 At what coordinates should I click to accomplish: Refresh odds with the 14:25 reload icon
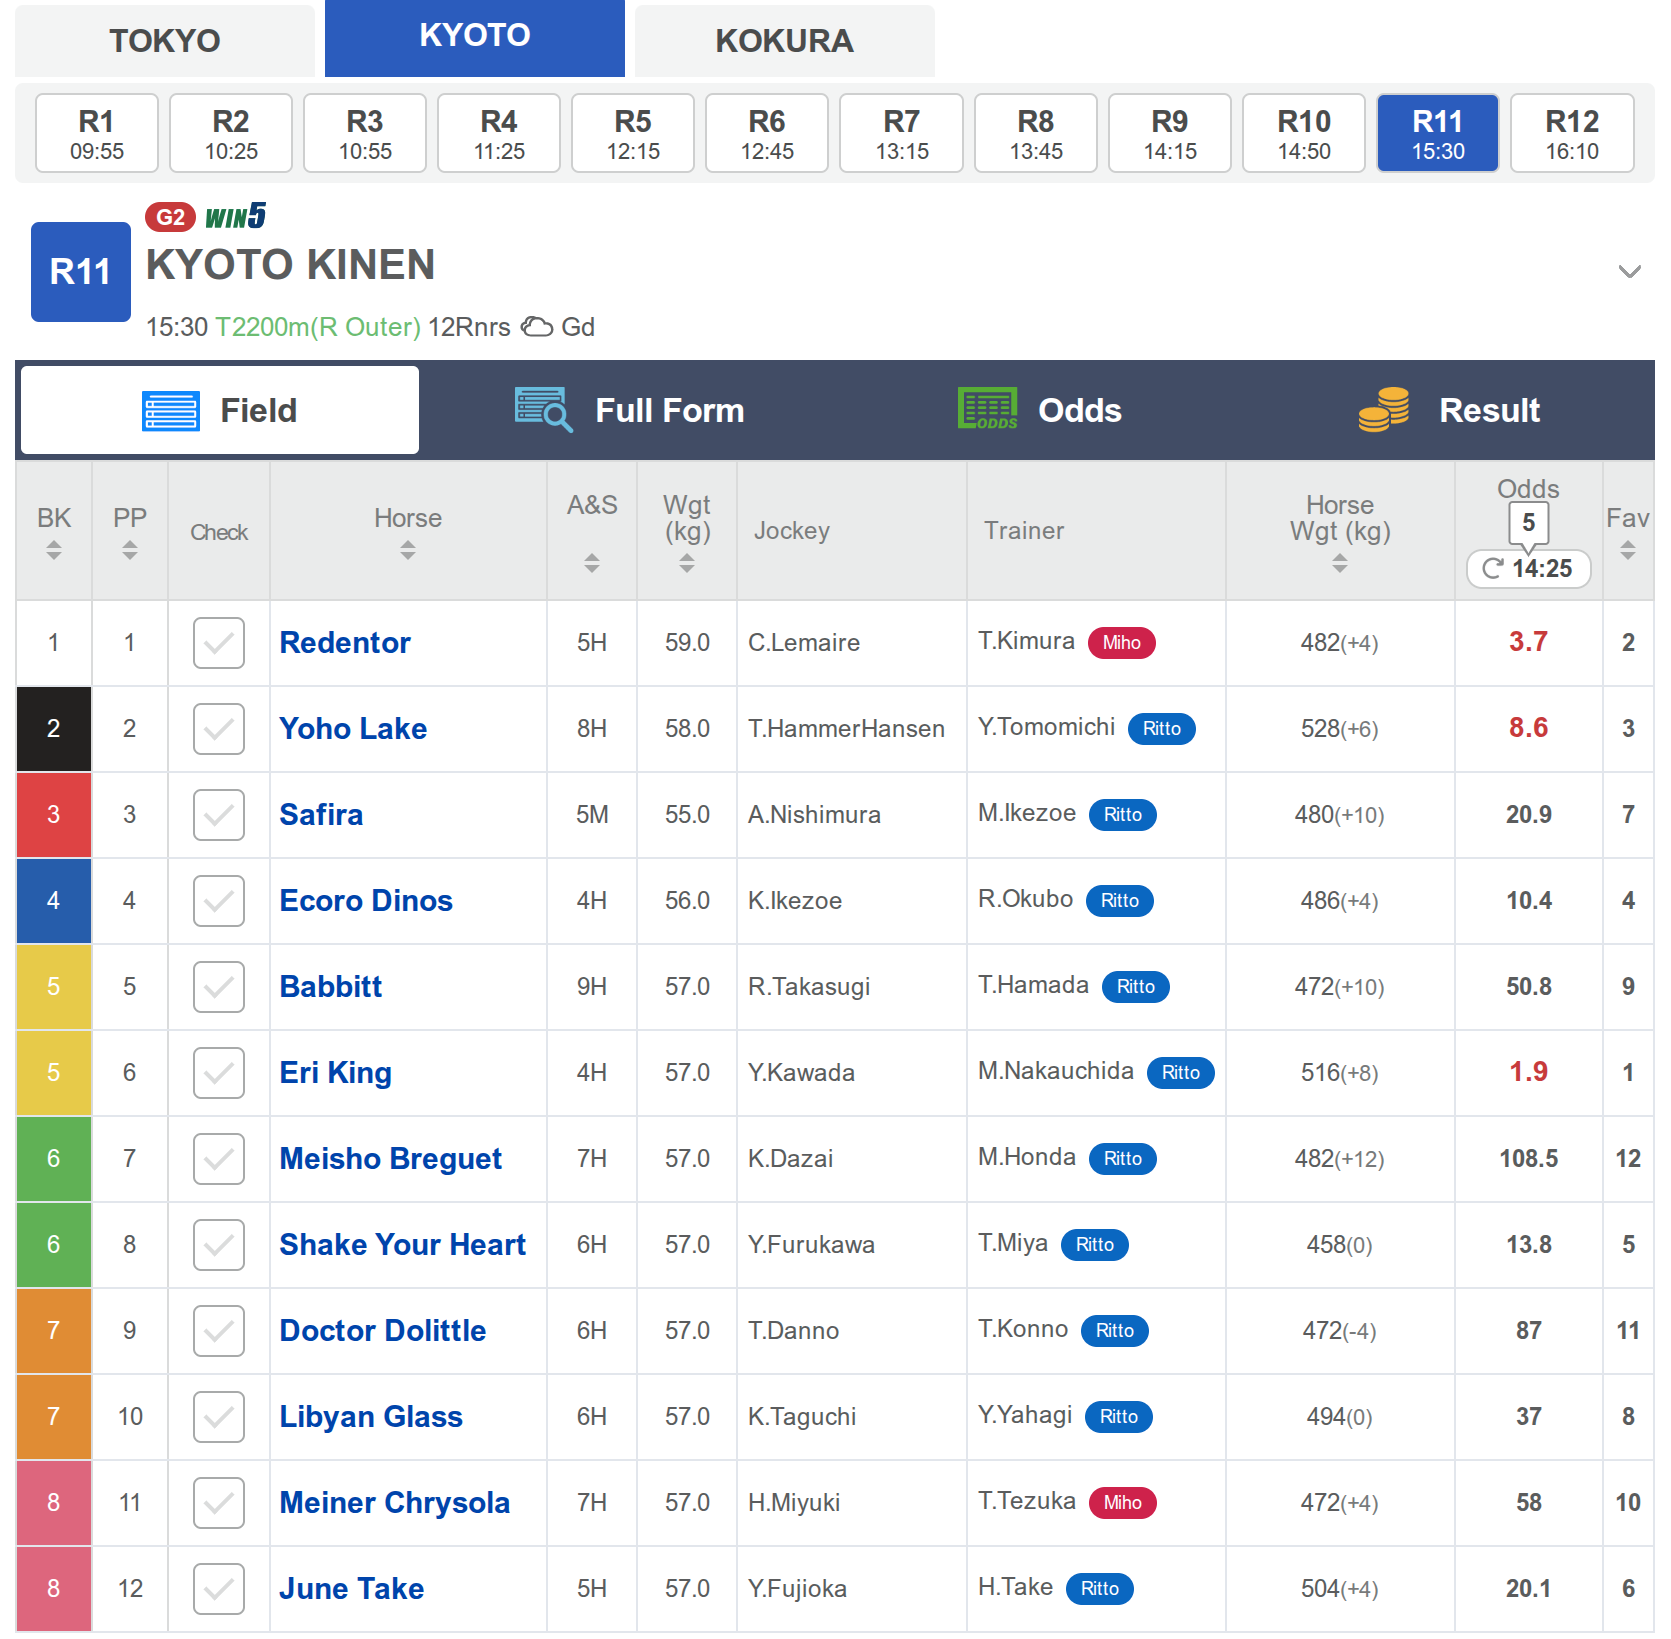coord(1493,569)
